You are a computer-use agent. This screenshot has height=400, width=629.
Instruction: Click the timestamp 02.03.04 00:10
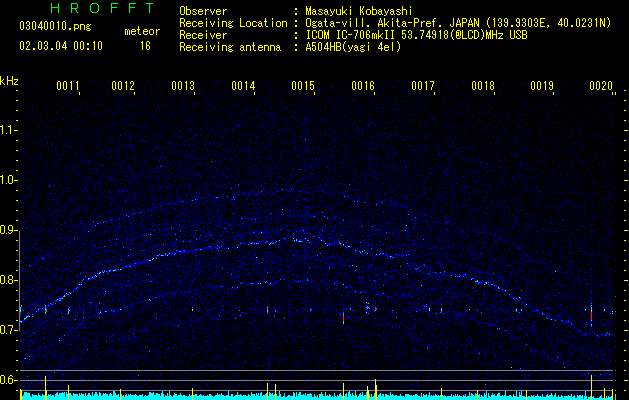tap(61, 46)
